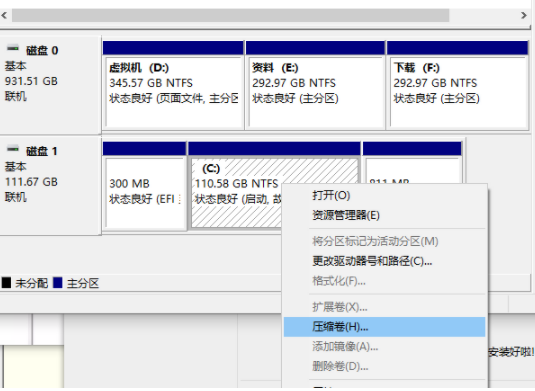Click 345.57 GB NTFS text
The width and height of the screenshot is (535, 391).
pyautogui.click(x=151, y=83)
